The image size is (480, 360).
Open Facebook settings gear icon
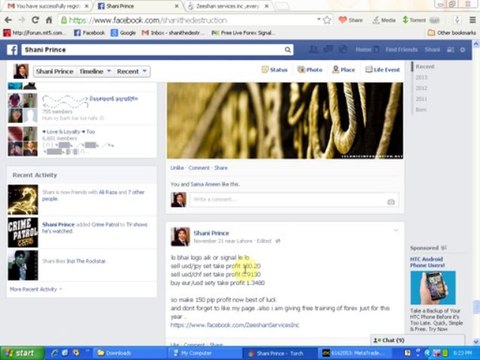(x=462, y=50)
